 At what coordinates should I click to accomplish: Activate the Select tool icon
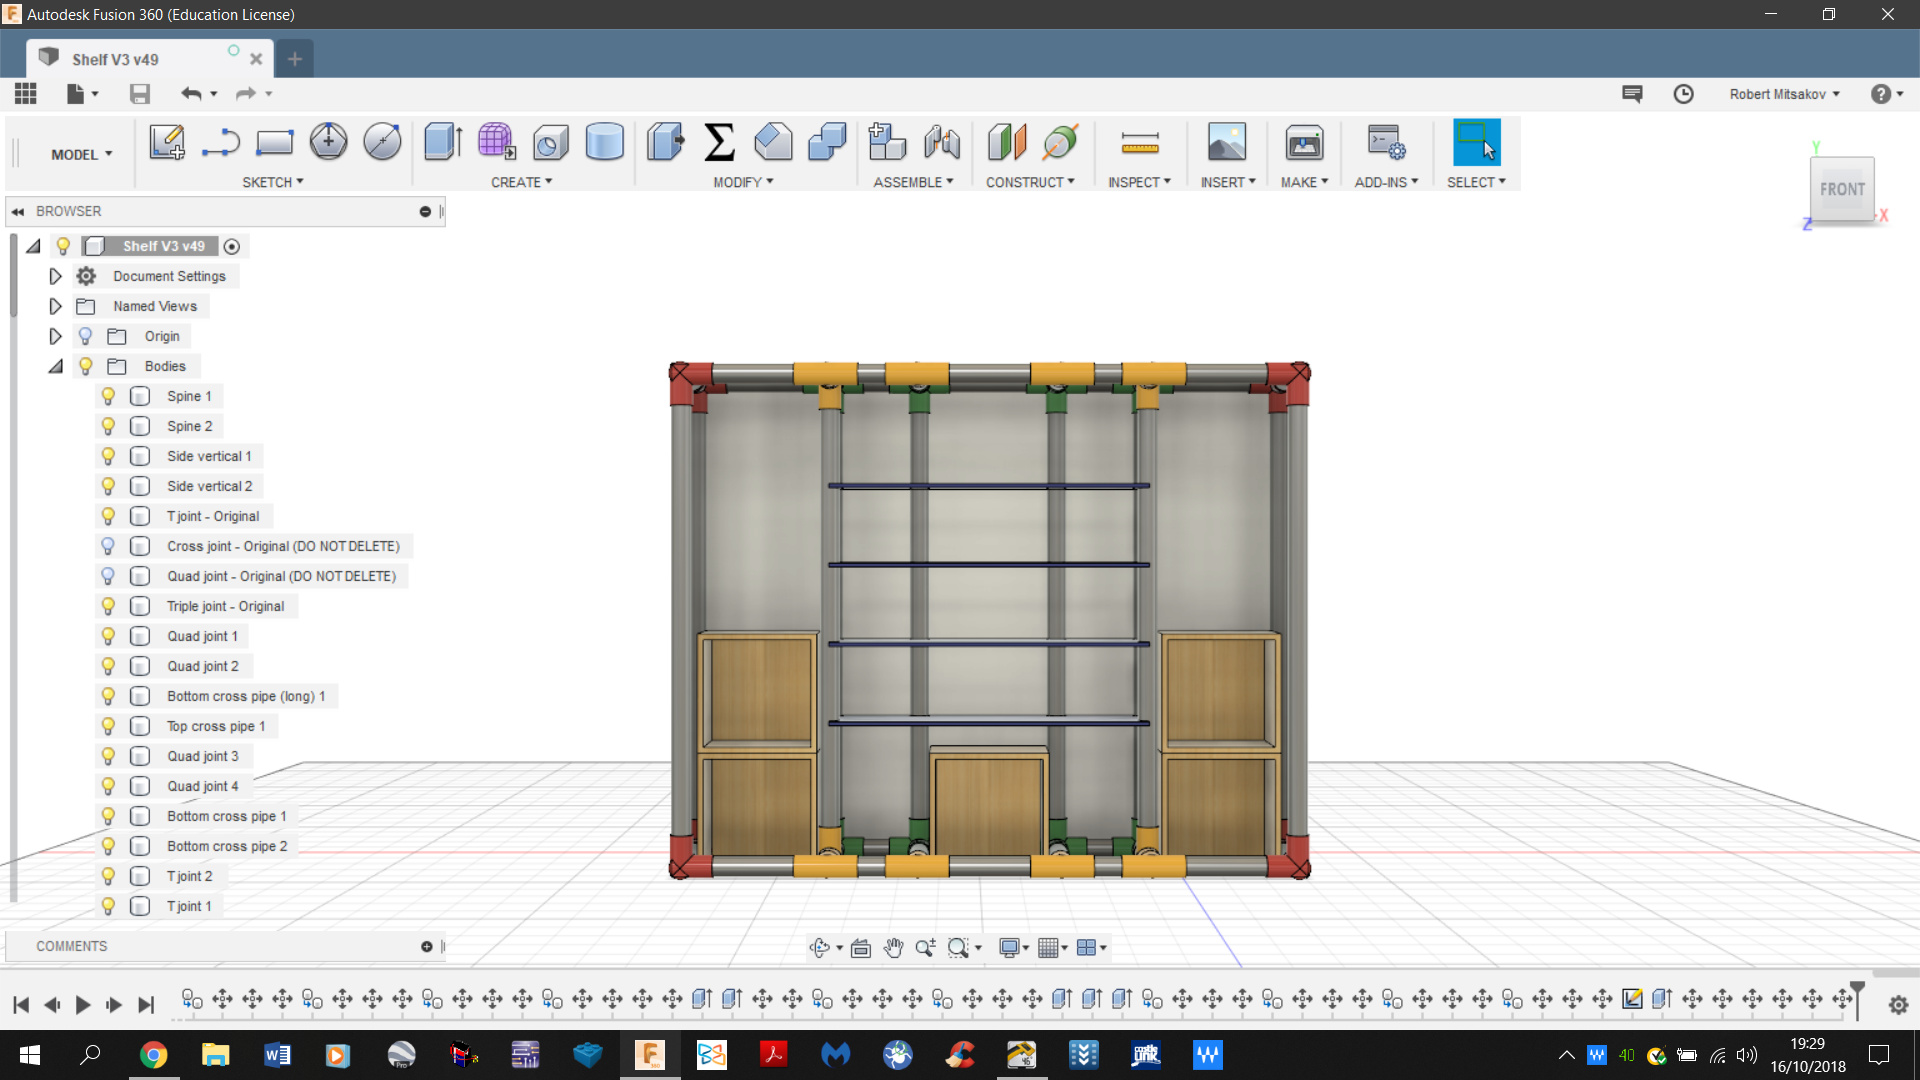click(x=1476, y=142)
